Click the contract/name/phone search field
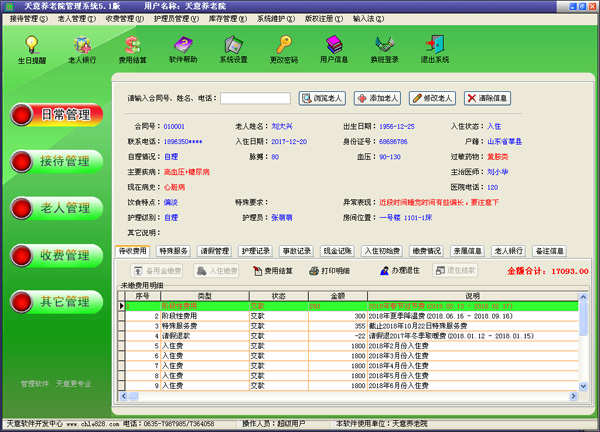This screenshot has width=600, height=432. coord(255,99)
